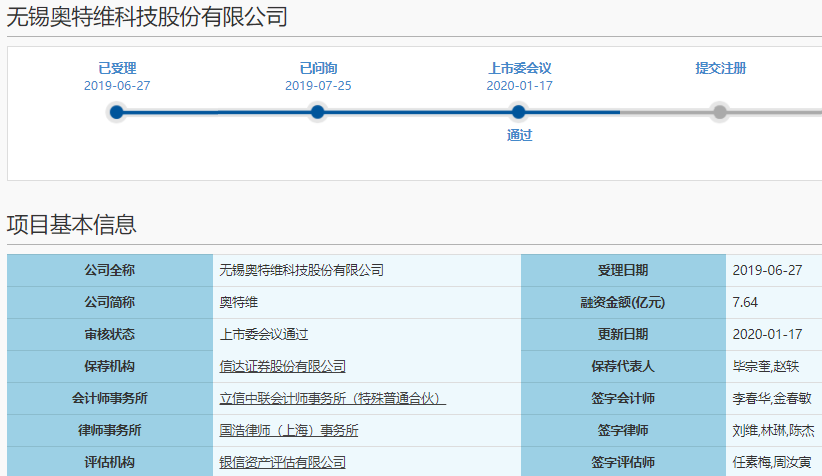Open 信达证券股份有限公司 sponsor link
The image size is (822, 476).
(x=283, y=367)
